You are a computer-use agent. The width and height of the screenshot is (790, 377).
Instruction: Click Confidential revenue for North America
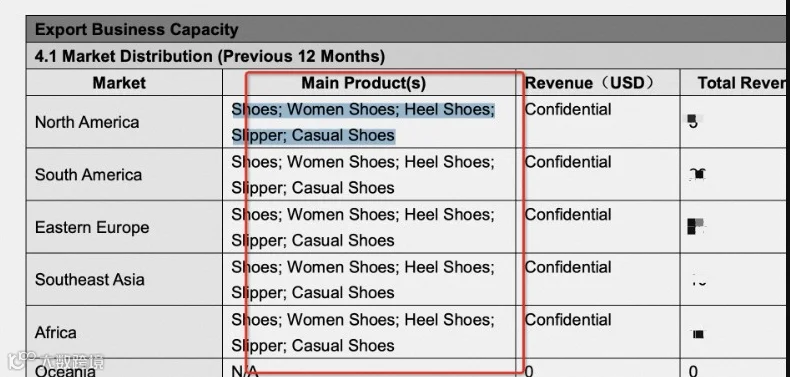tap(568, 109)
